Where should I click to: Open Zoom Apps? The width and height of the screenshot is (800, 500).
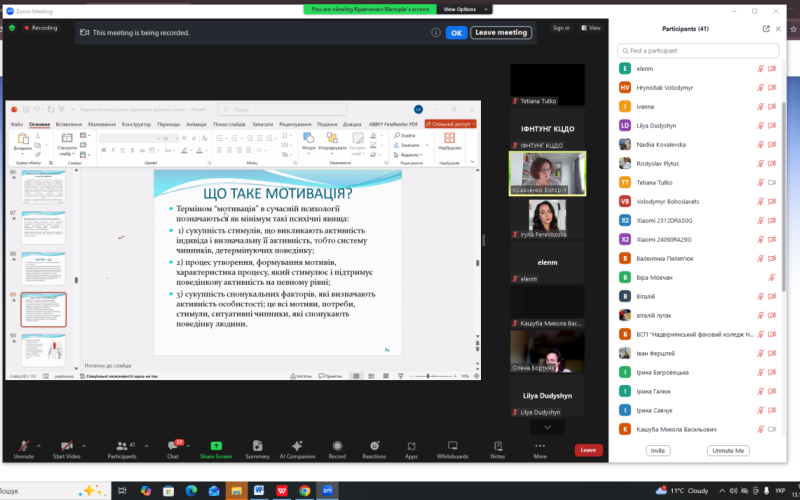pyautogui.click(x=411, y=449)
